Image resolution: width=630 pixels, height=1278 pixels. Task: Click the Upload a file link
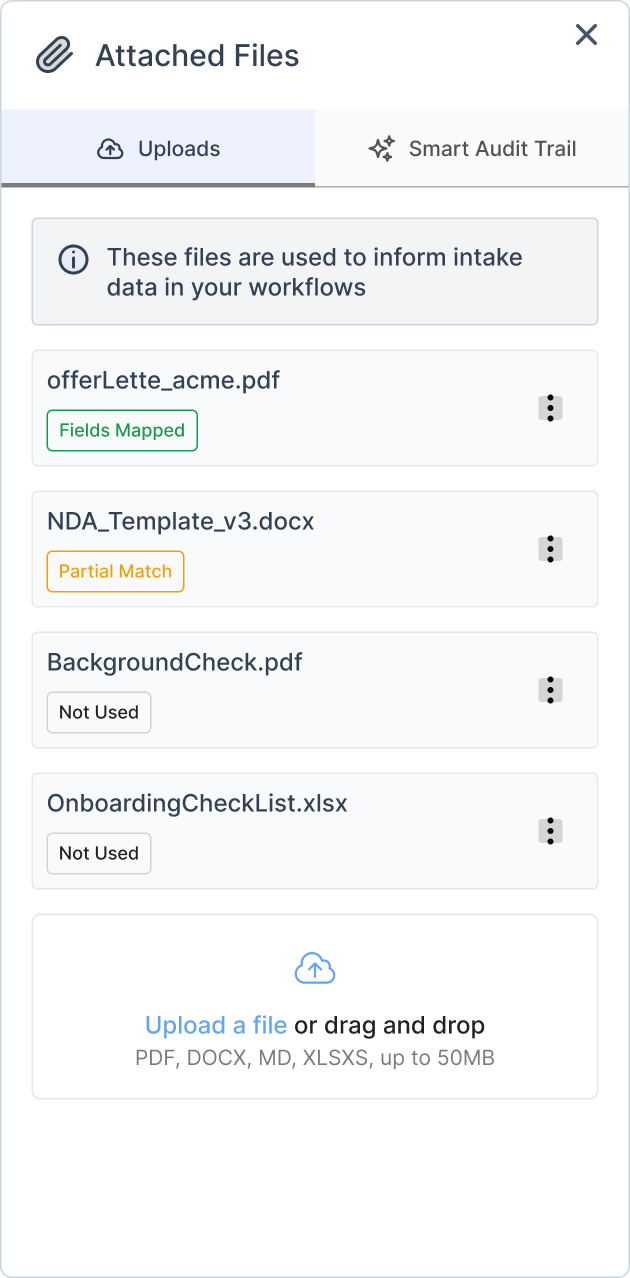[216, 1025]
